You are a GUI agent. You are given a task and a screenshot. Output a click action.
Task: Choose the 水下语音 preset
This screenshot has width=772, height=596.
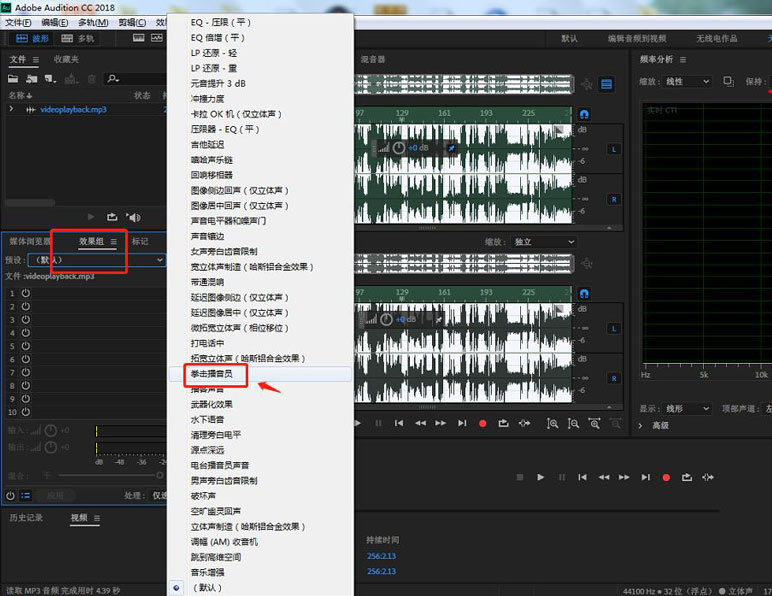(208, 419)
